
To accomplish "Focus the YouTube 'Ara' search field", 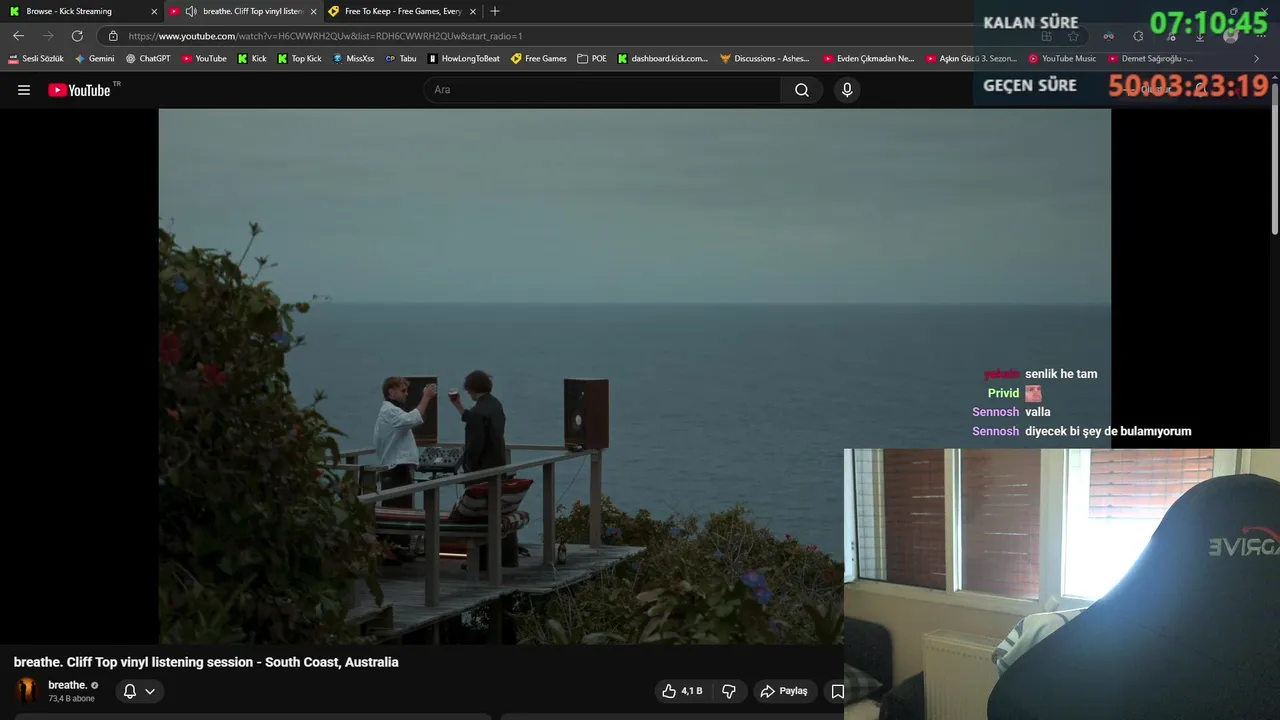I will click(603, 90).
